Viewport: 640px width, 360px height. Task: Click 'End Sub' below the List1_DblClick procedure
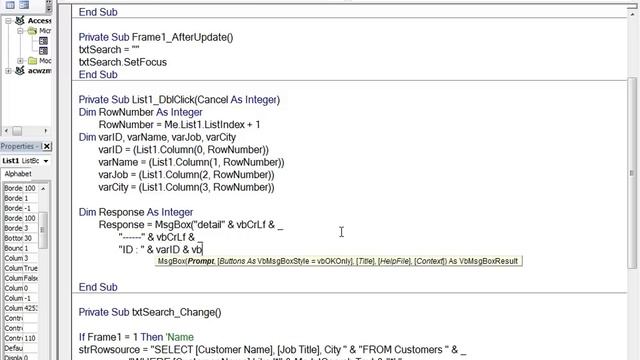(98, 287)
